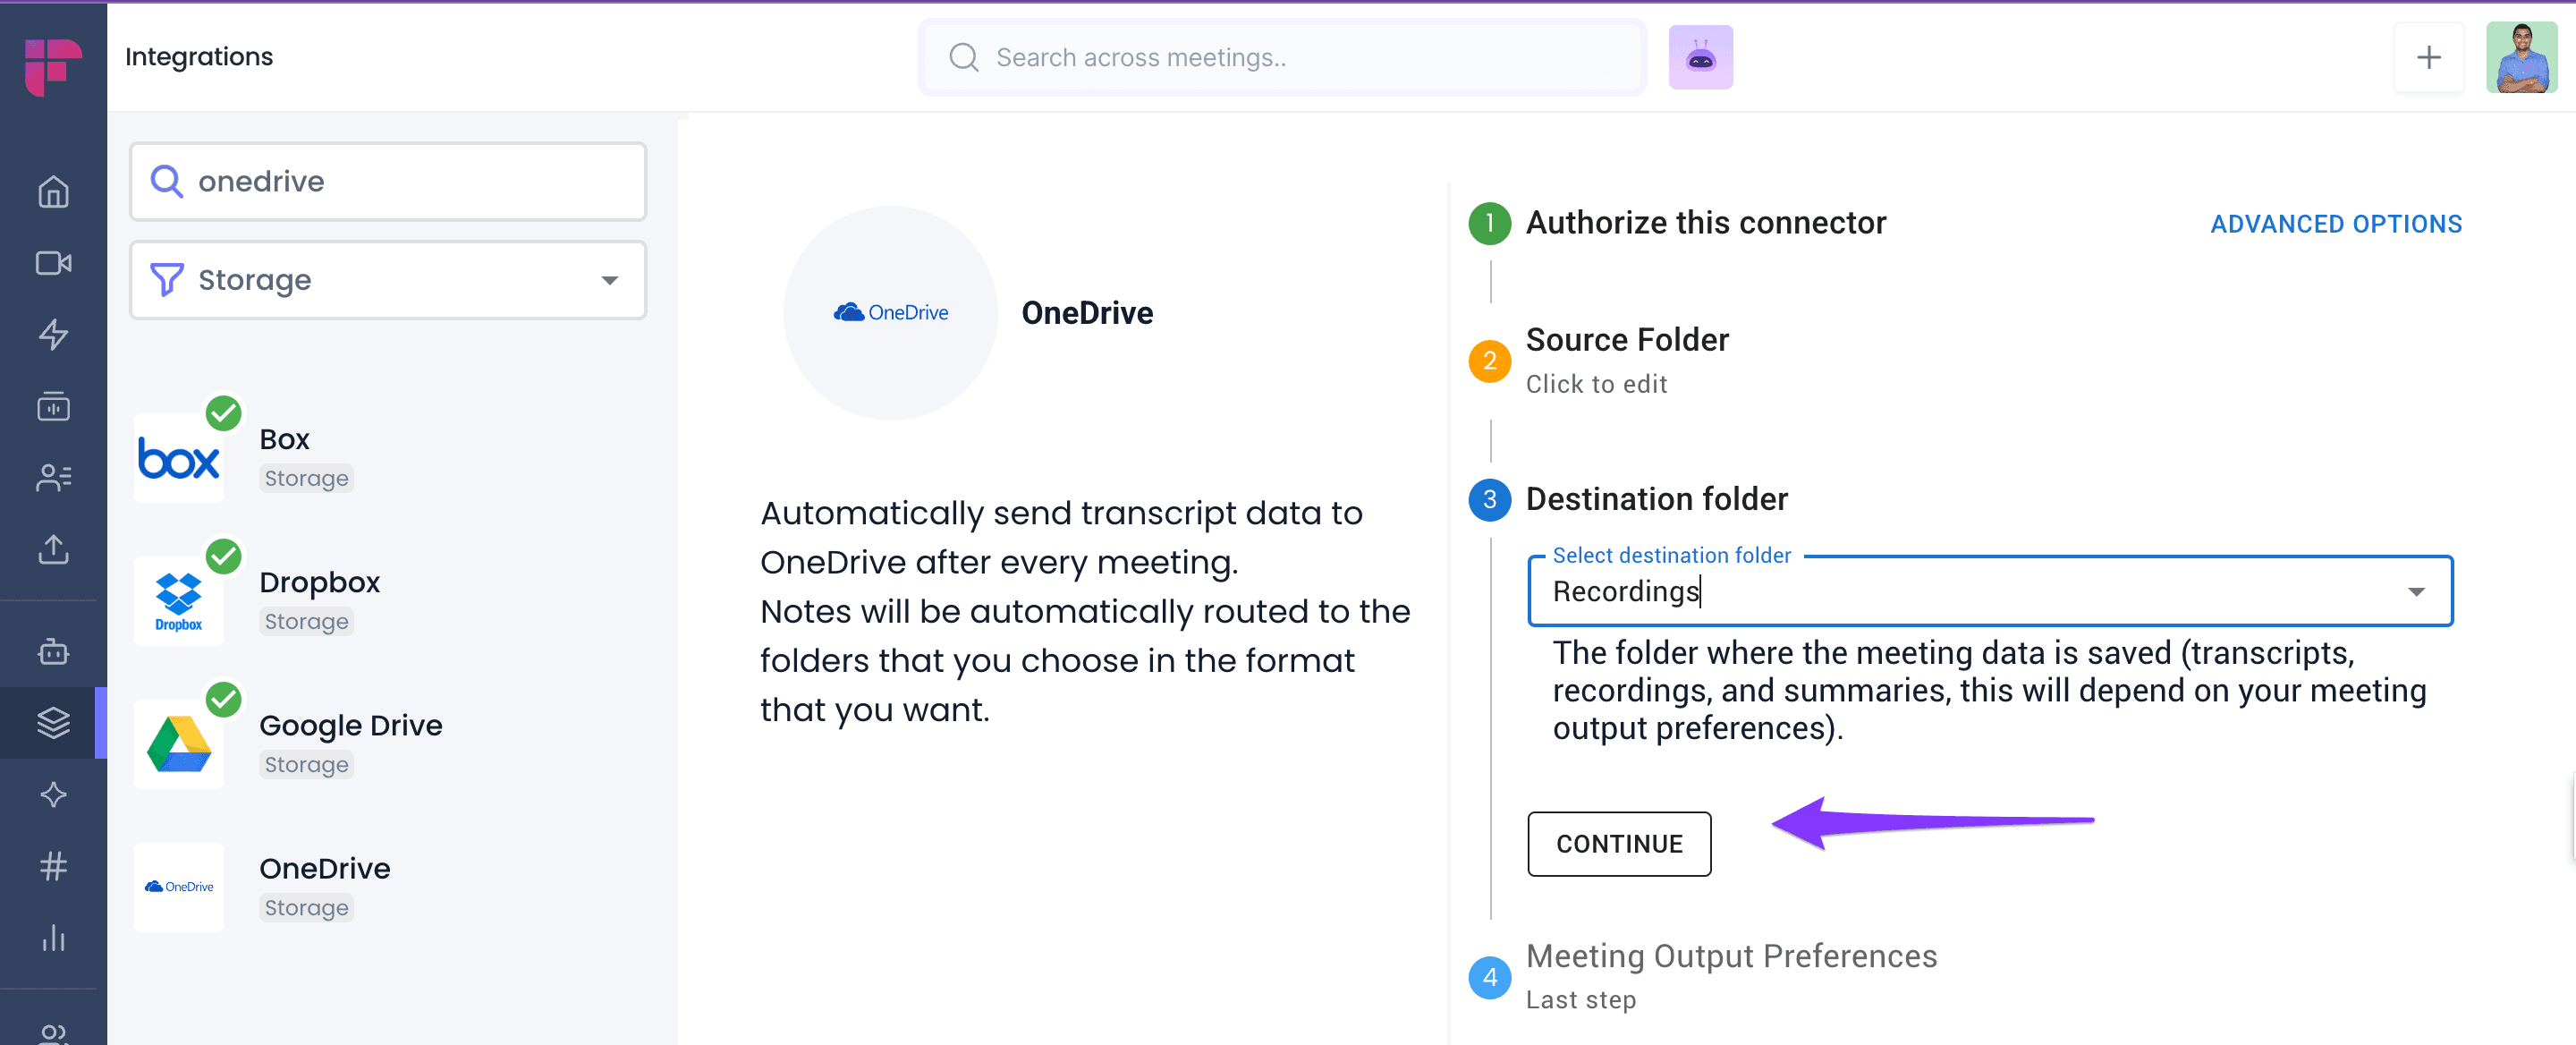Click the magnifier icon in top search bar
The width and height of the screenshot is (2576, 1045).
pyautogui.click(x=963, y=57)
